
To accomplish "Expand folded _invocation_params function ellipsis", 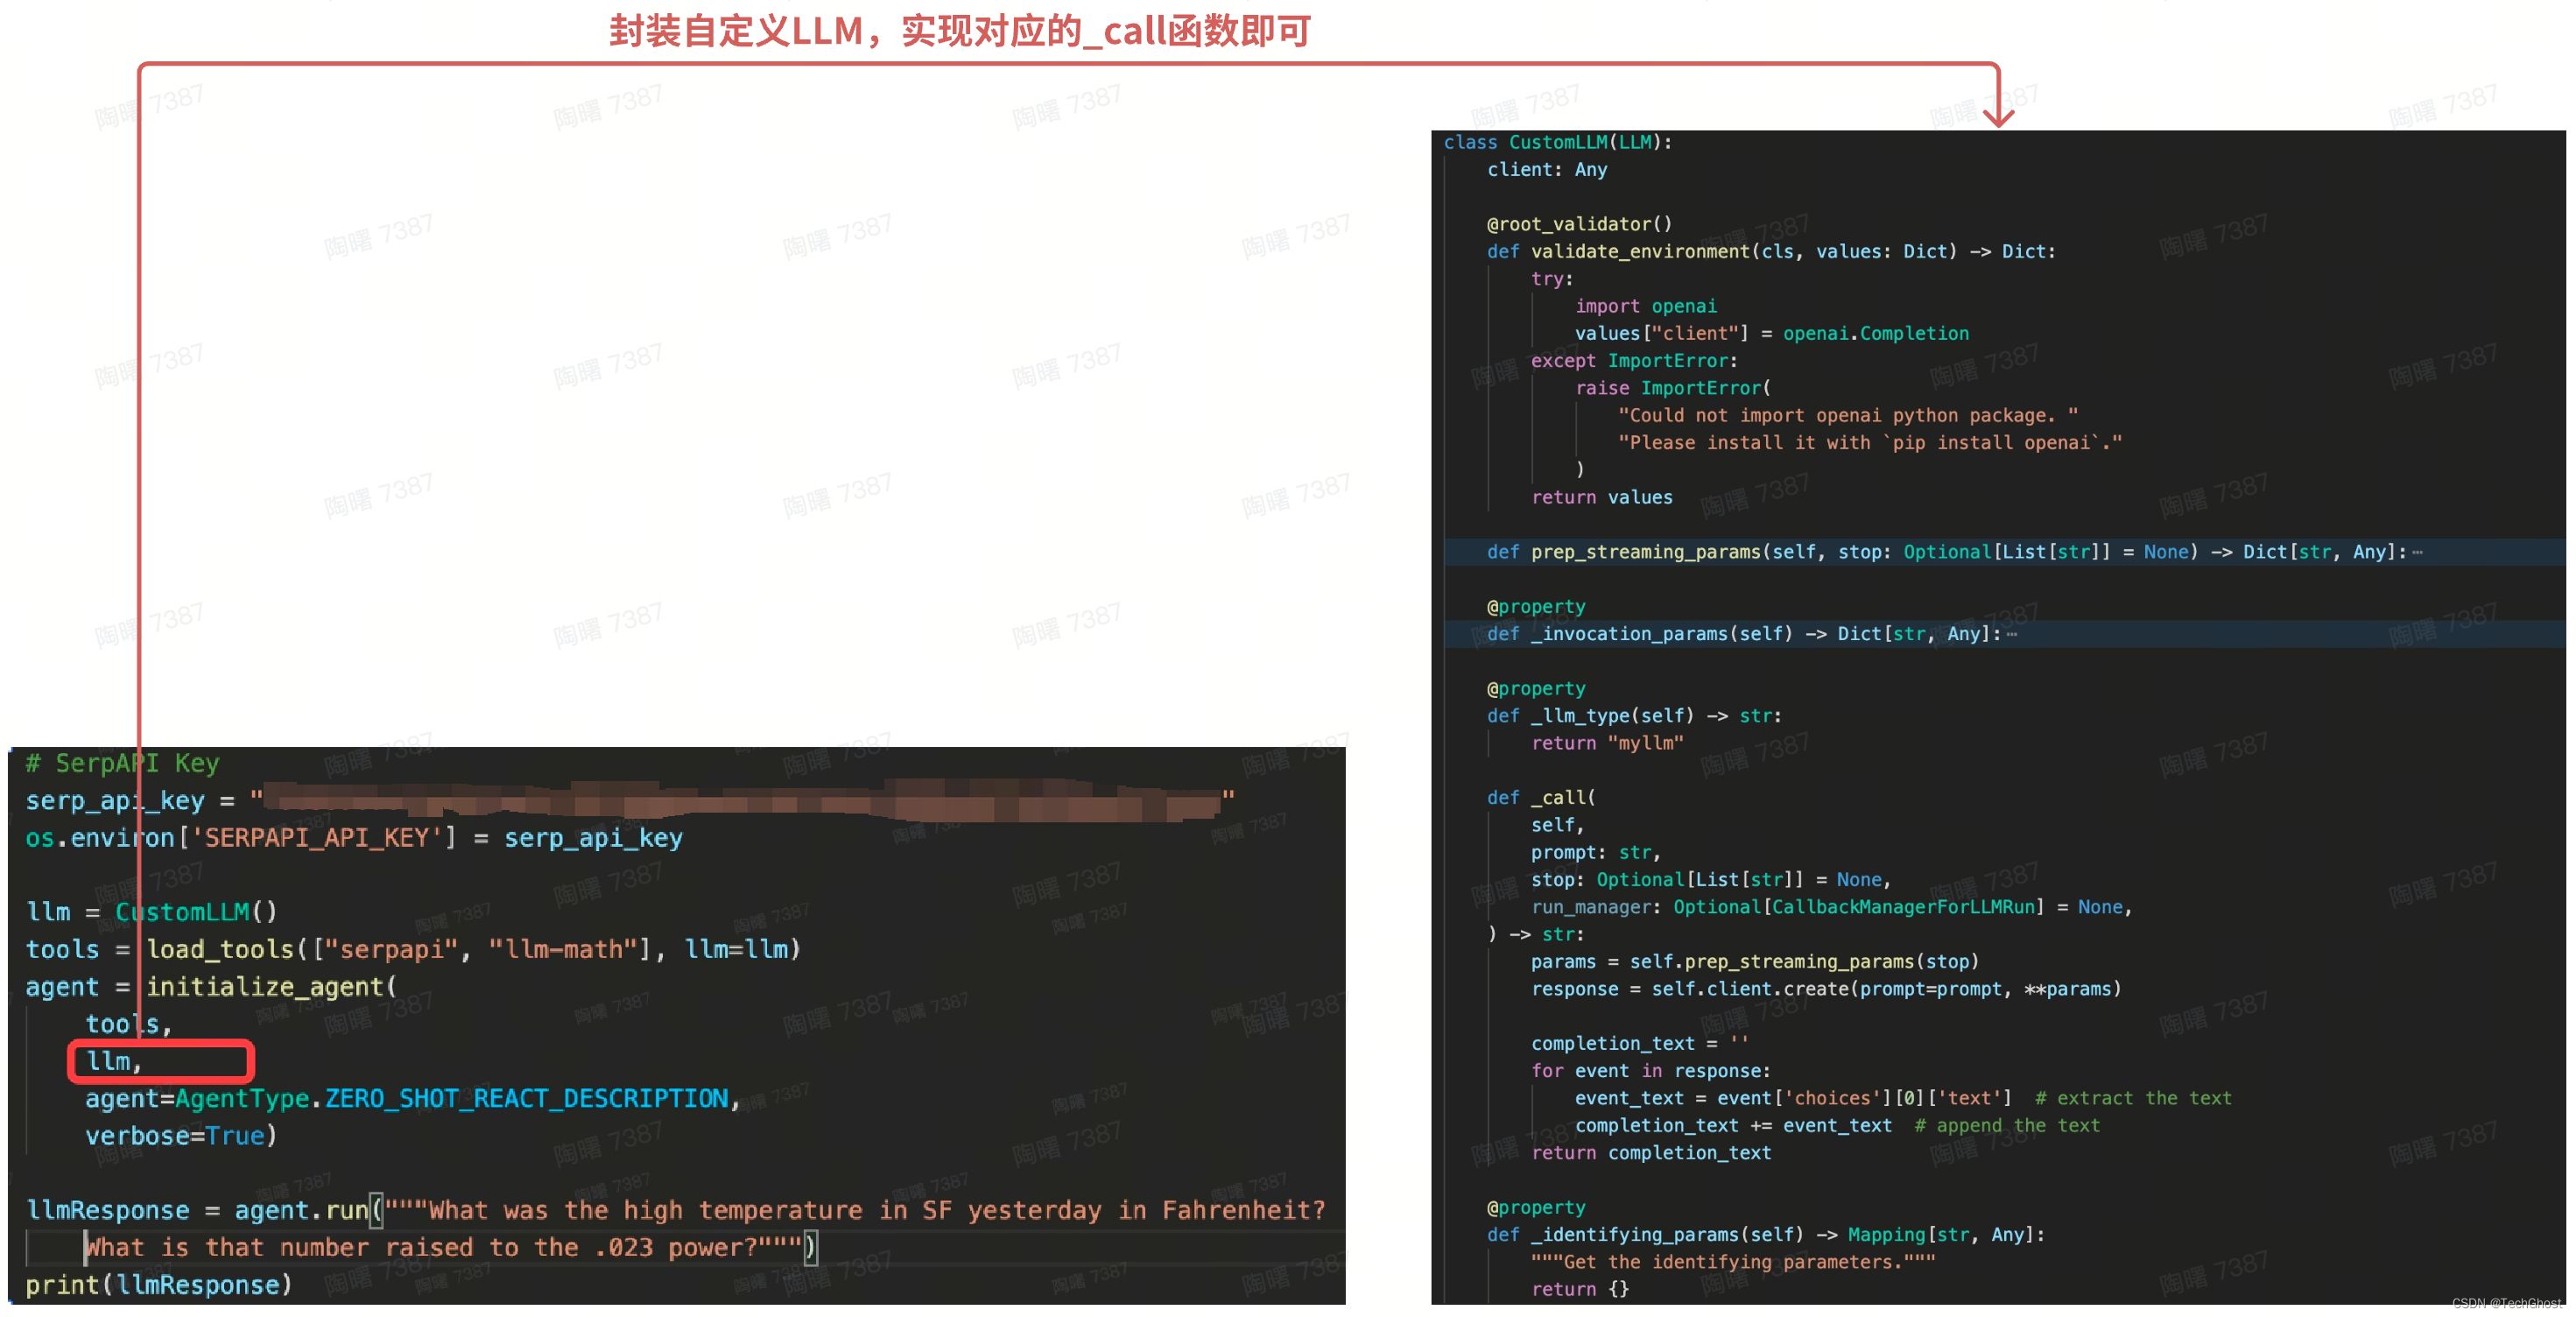I will point(2011,635).
